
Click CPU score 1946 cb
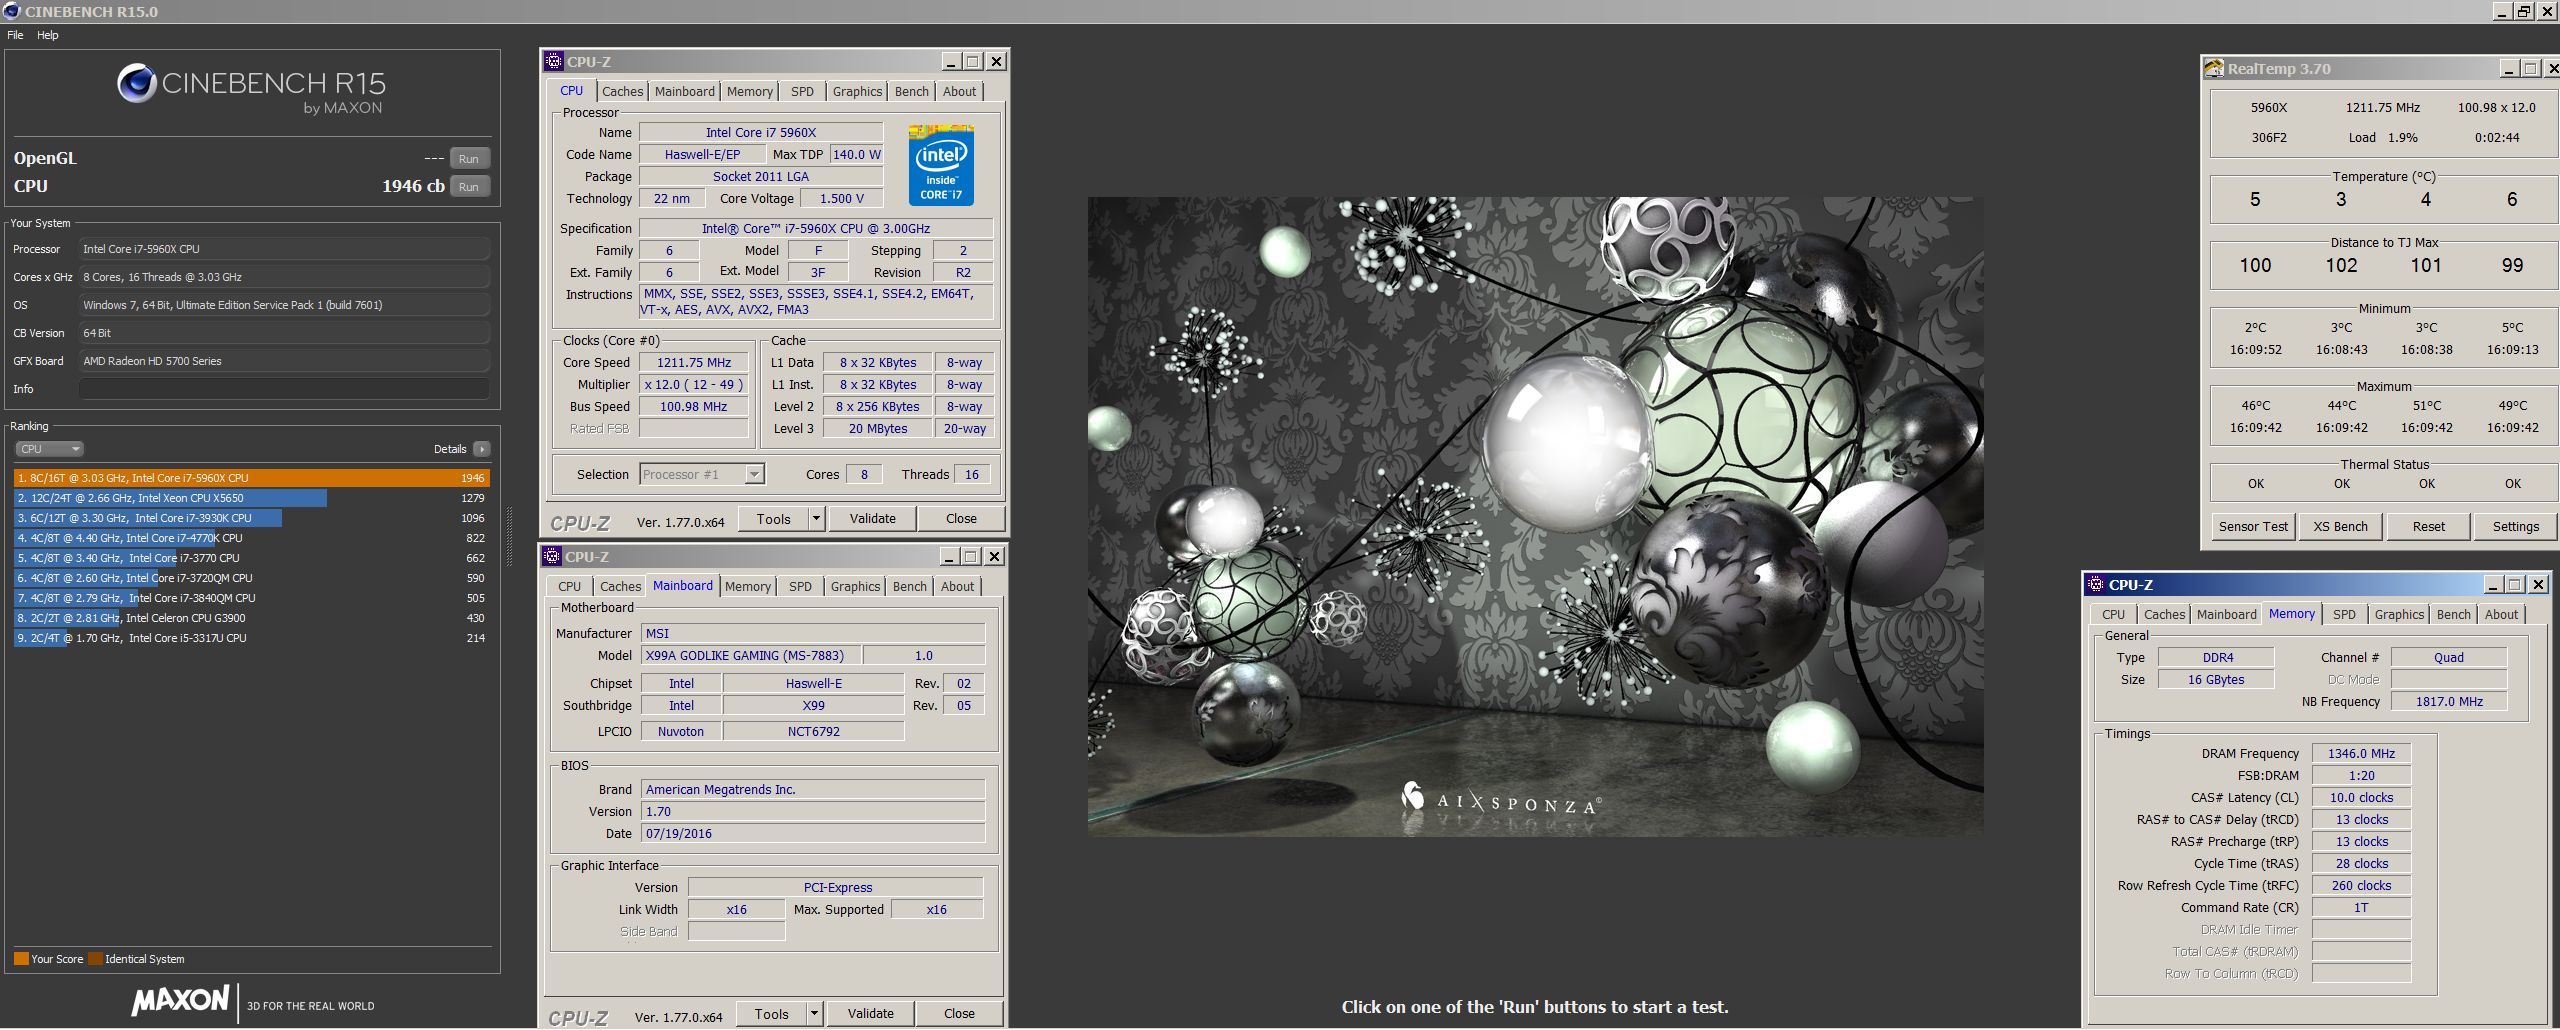[x=413, y=186]
